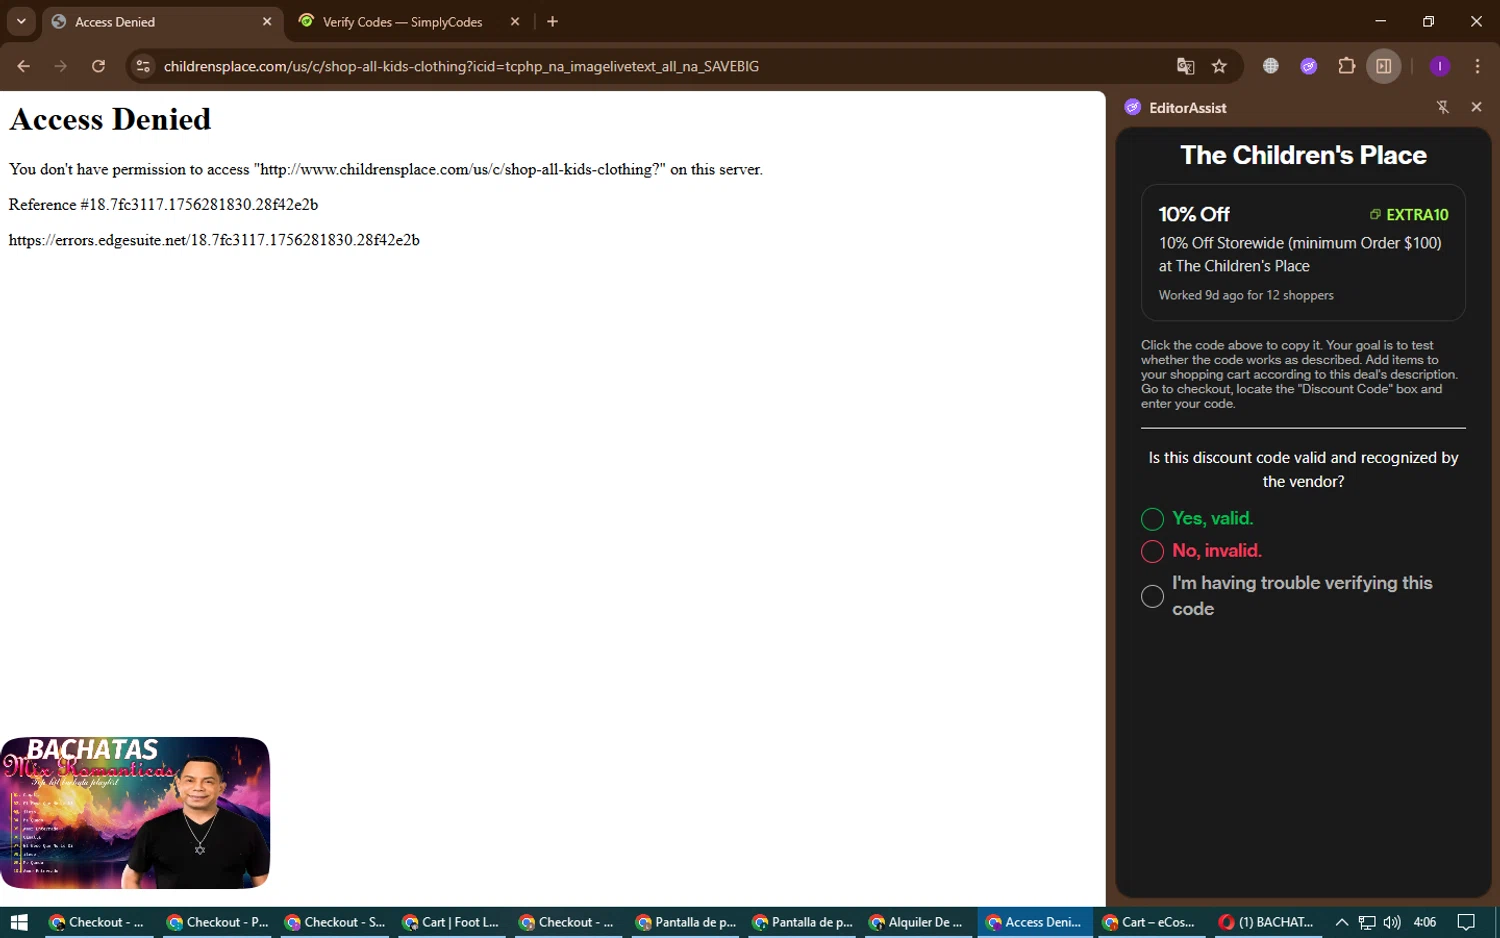1500x938 pixels.
Task: Go forward to the next page
Action: click(61, 66)
